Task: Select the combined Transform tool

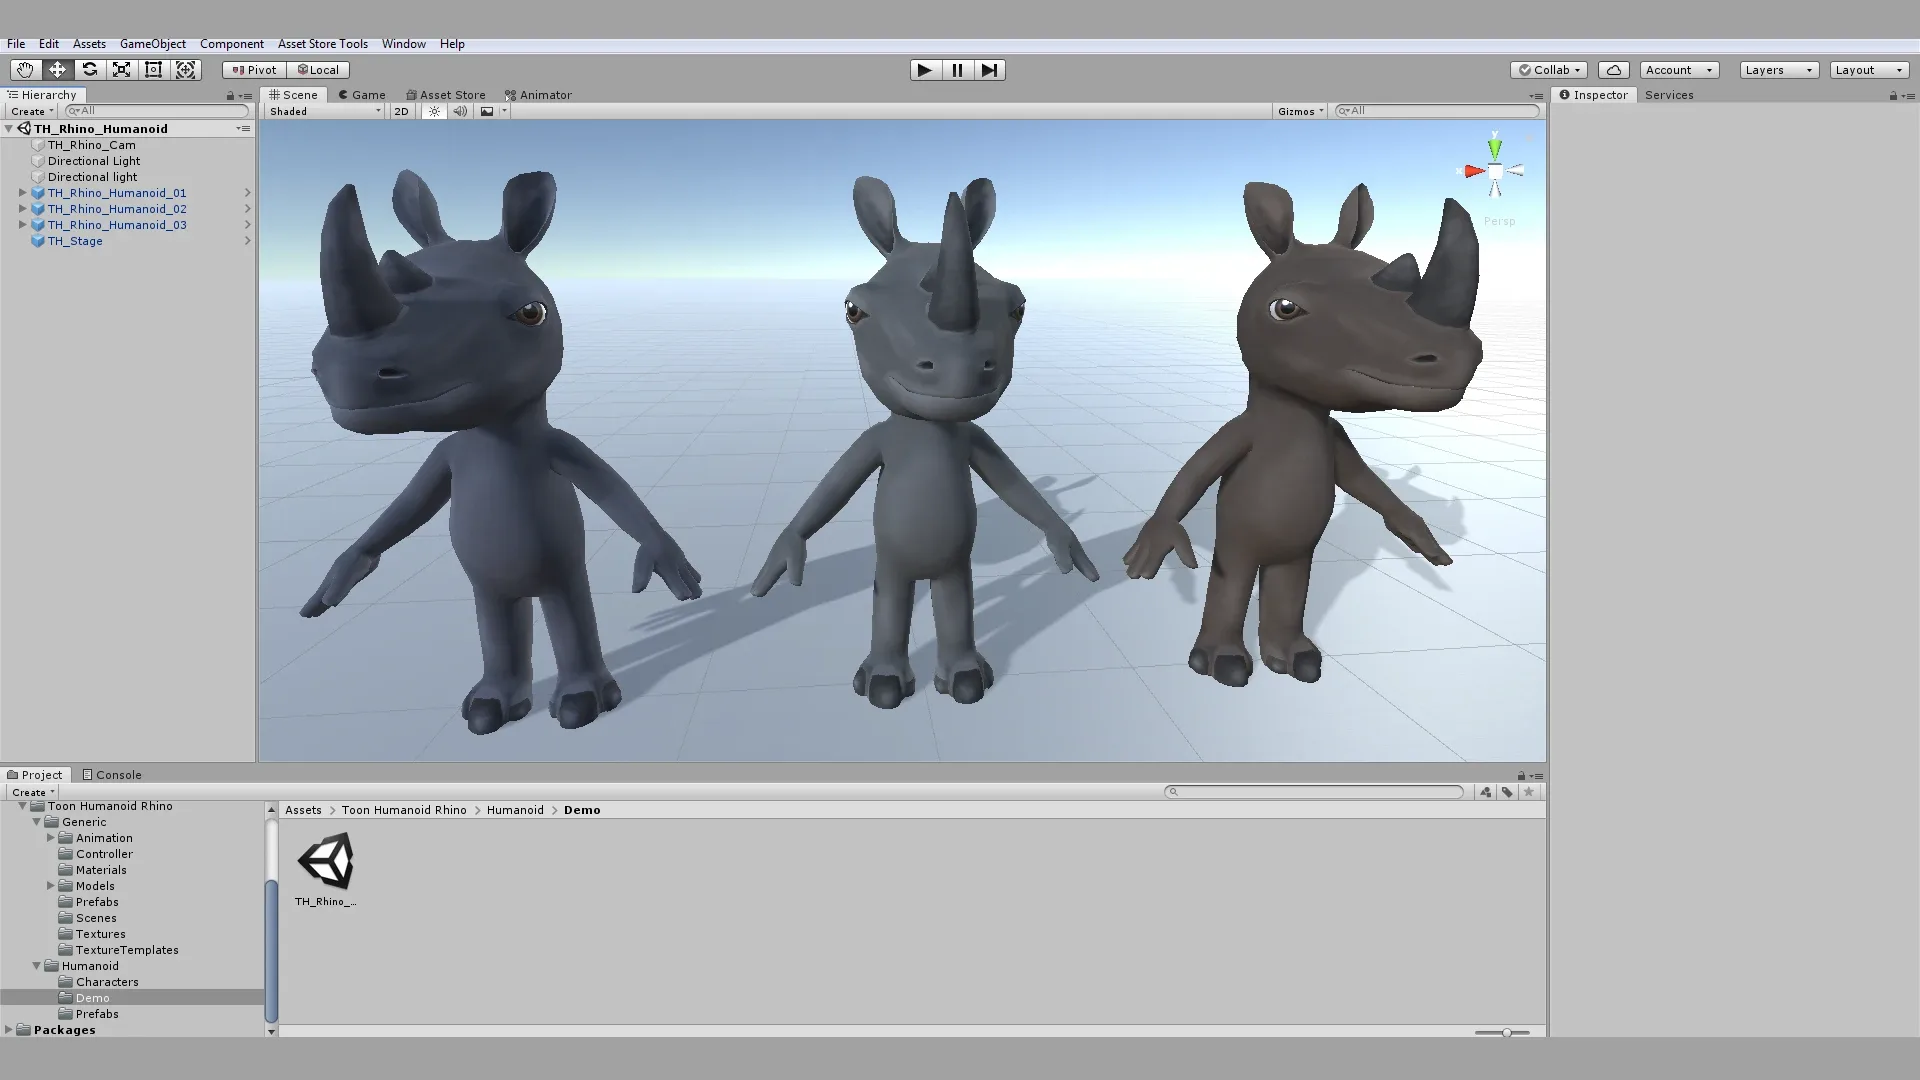Action: (x=185, y=70)
